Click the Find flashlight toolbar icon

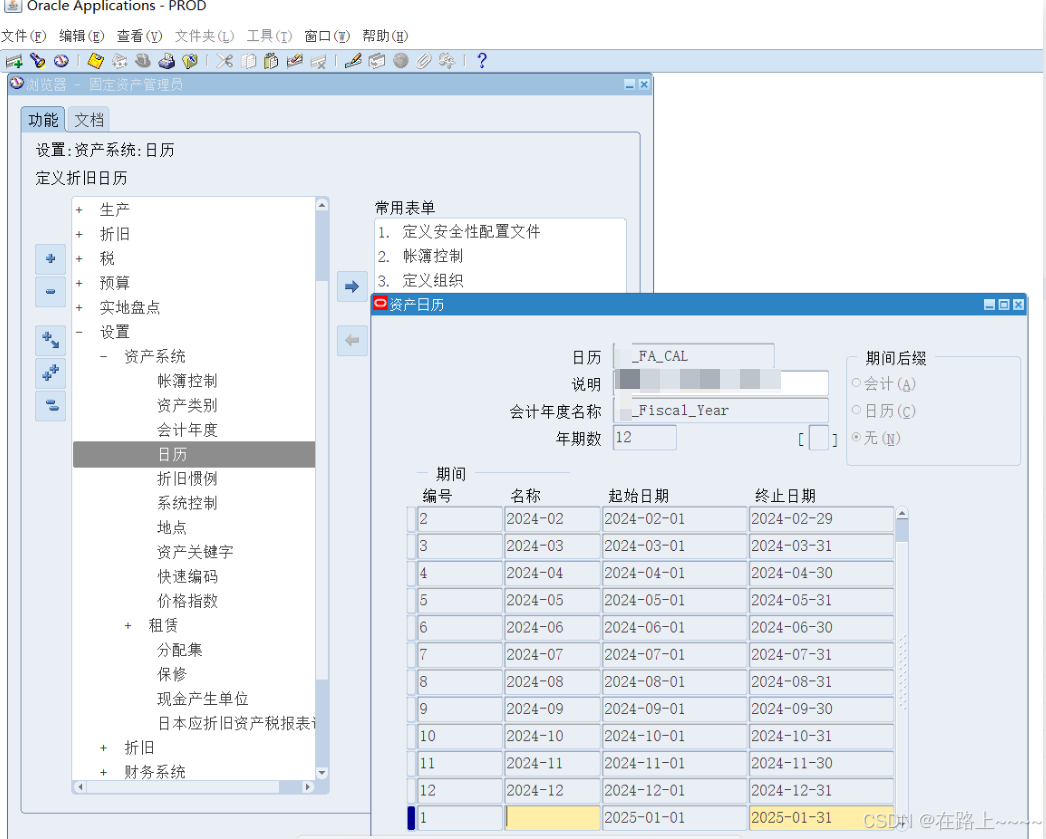coord(37,61)
